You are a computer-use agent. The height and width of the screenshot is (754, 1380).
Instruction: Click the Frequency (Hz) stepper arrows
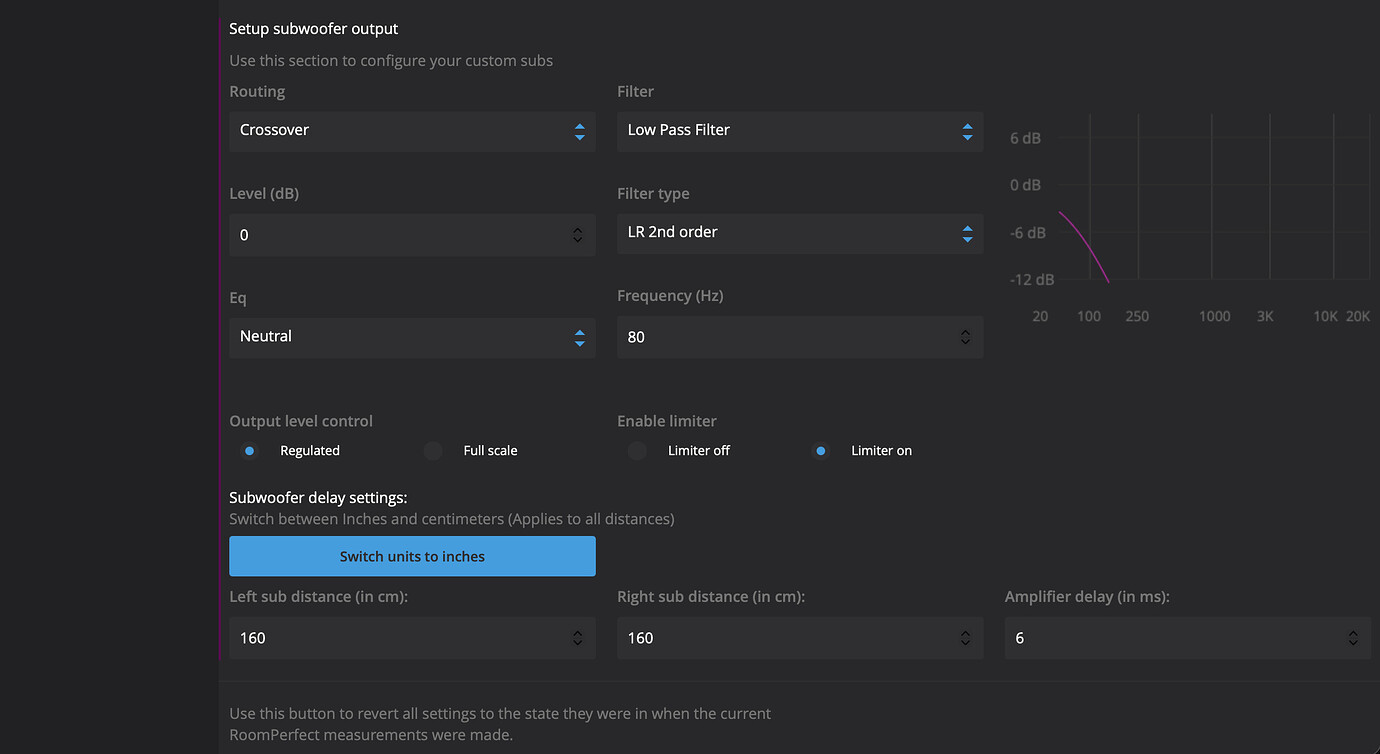(x=965, y=338)
